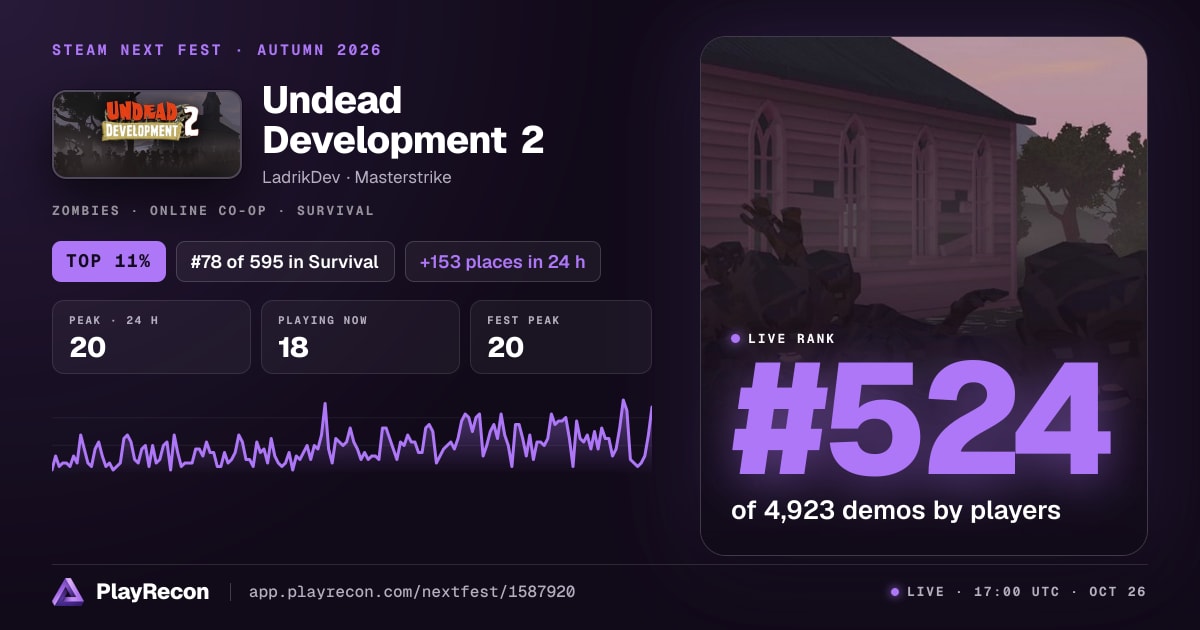
Task: Click the LIVE status dot in footer
Action: click(x=895, y=592)
